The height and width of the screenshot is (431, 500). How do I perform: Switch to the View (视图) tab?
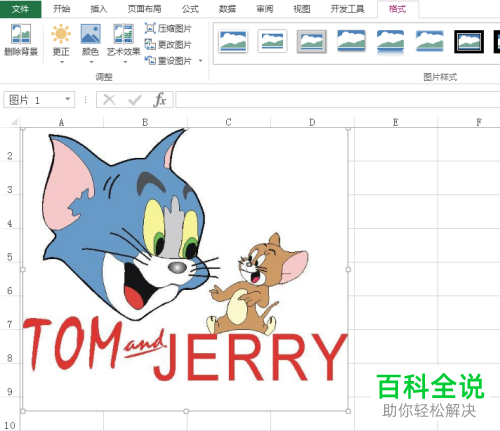point(302,9)
